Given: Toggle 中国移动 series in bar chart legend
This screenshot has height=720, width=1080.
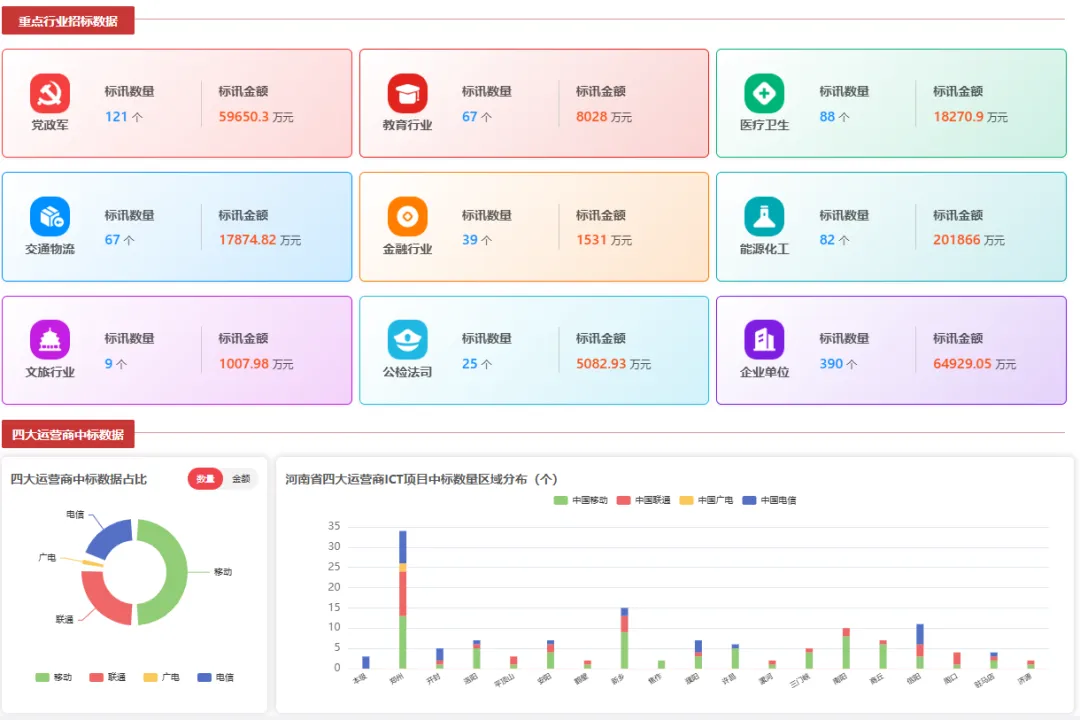Looking at the screenshot, I should [x=581, y=500].
